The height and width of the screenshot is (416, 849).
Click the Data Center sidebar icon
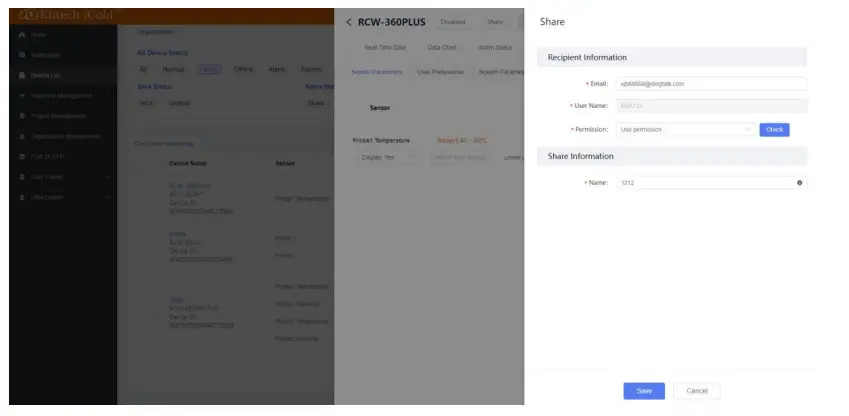point(22,197)
